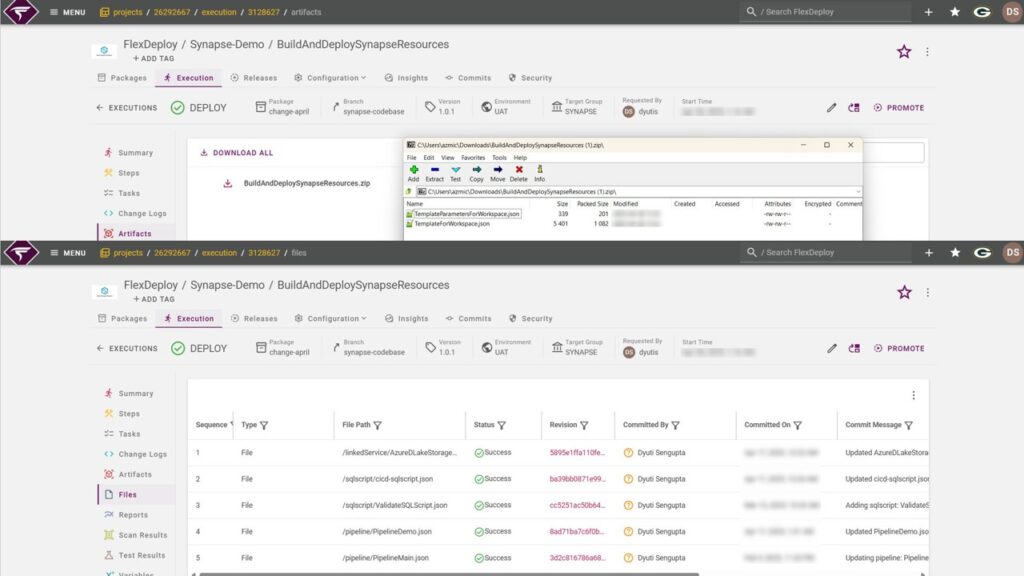Click the Commit Message column filter icon
The height and width of the screenshot is (576, 1024).
[x=908, y=425]
